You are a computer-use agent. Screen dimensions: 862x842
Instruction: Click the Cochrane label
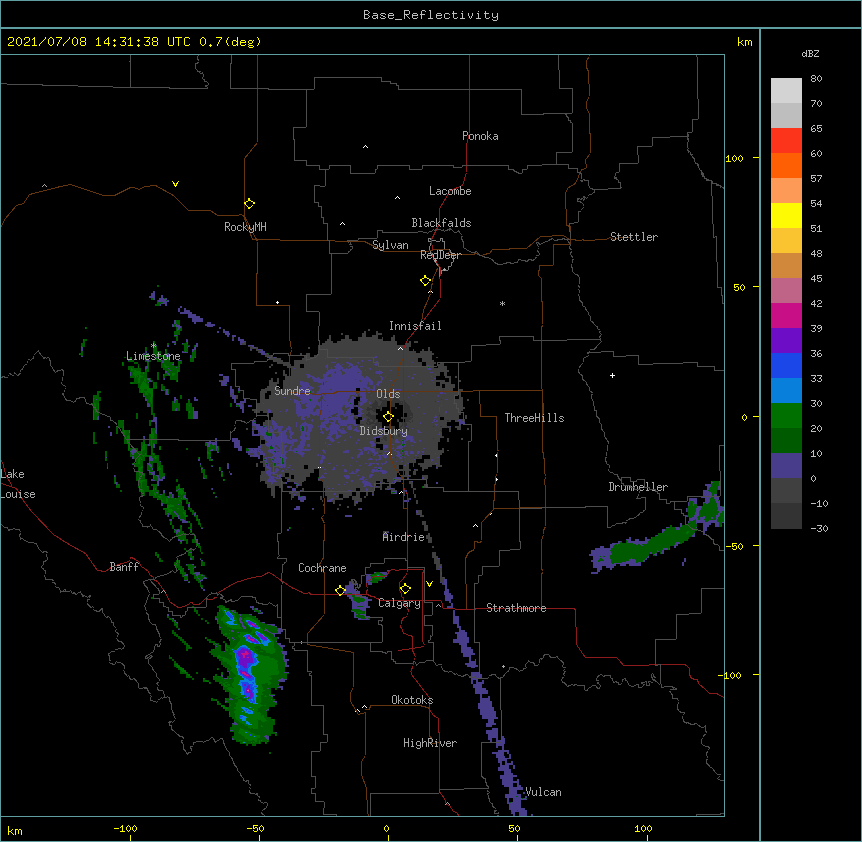(x=322, y=568)
